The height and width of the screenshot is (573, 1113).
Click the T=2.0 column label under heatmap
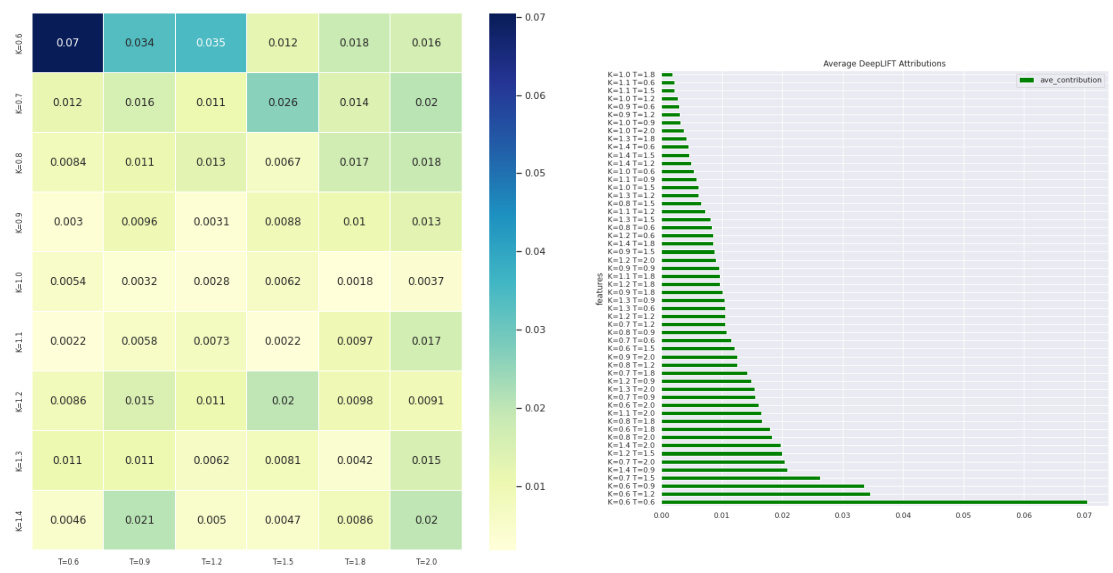426,562
